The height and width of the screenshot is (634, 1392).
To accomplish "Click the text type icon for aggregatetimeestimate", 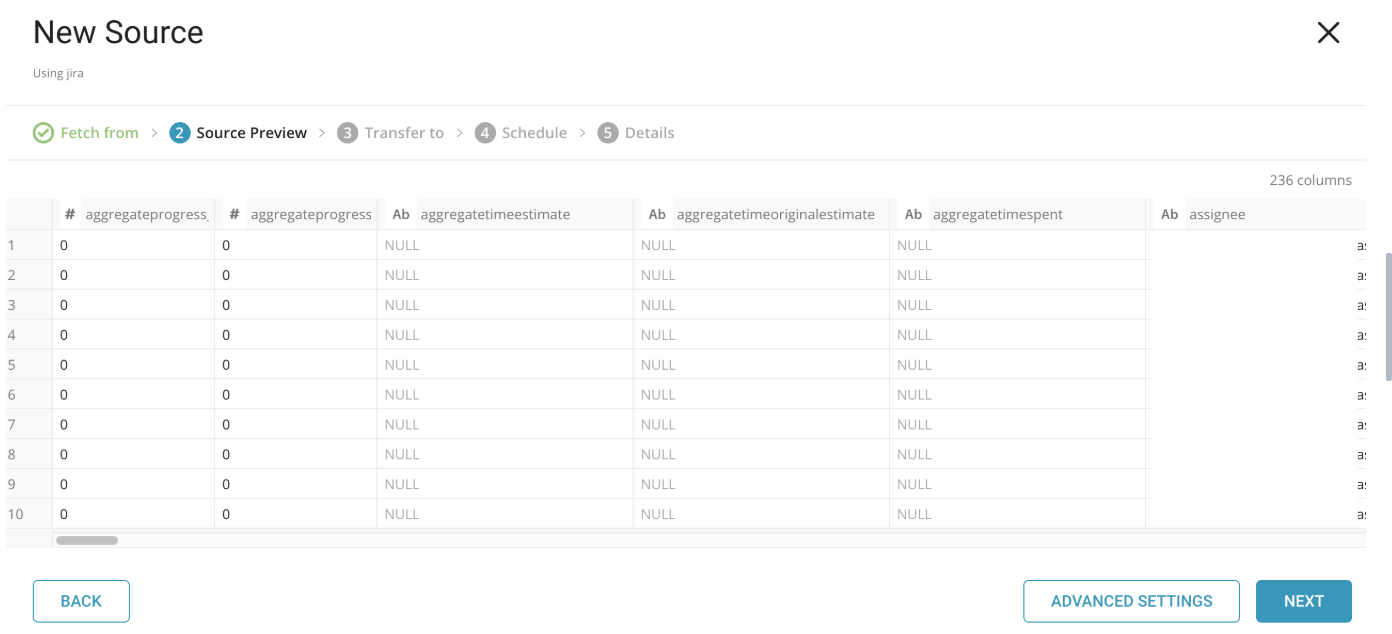I will (401, 214).
